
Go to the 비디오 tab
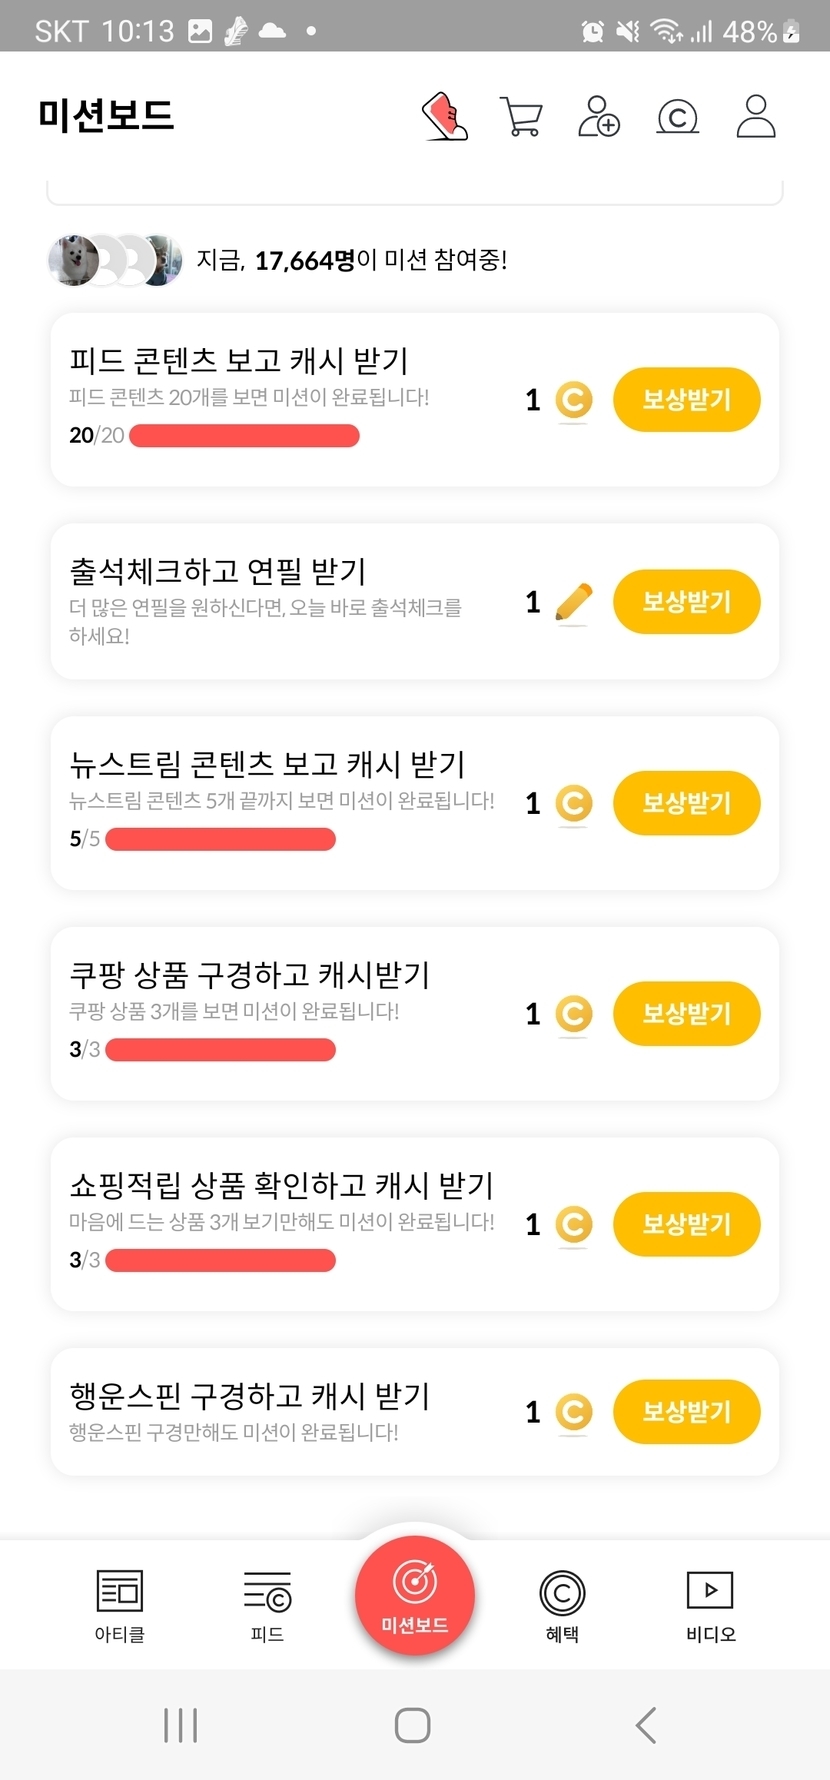710,1605
